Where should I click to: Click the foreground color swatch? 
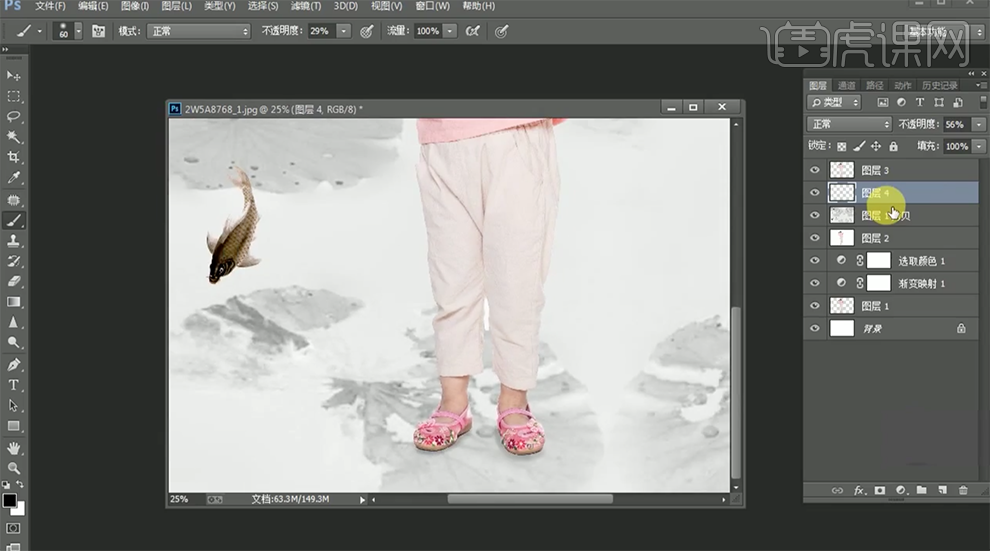point(9,500)
